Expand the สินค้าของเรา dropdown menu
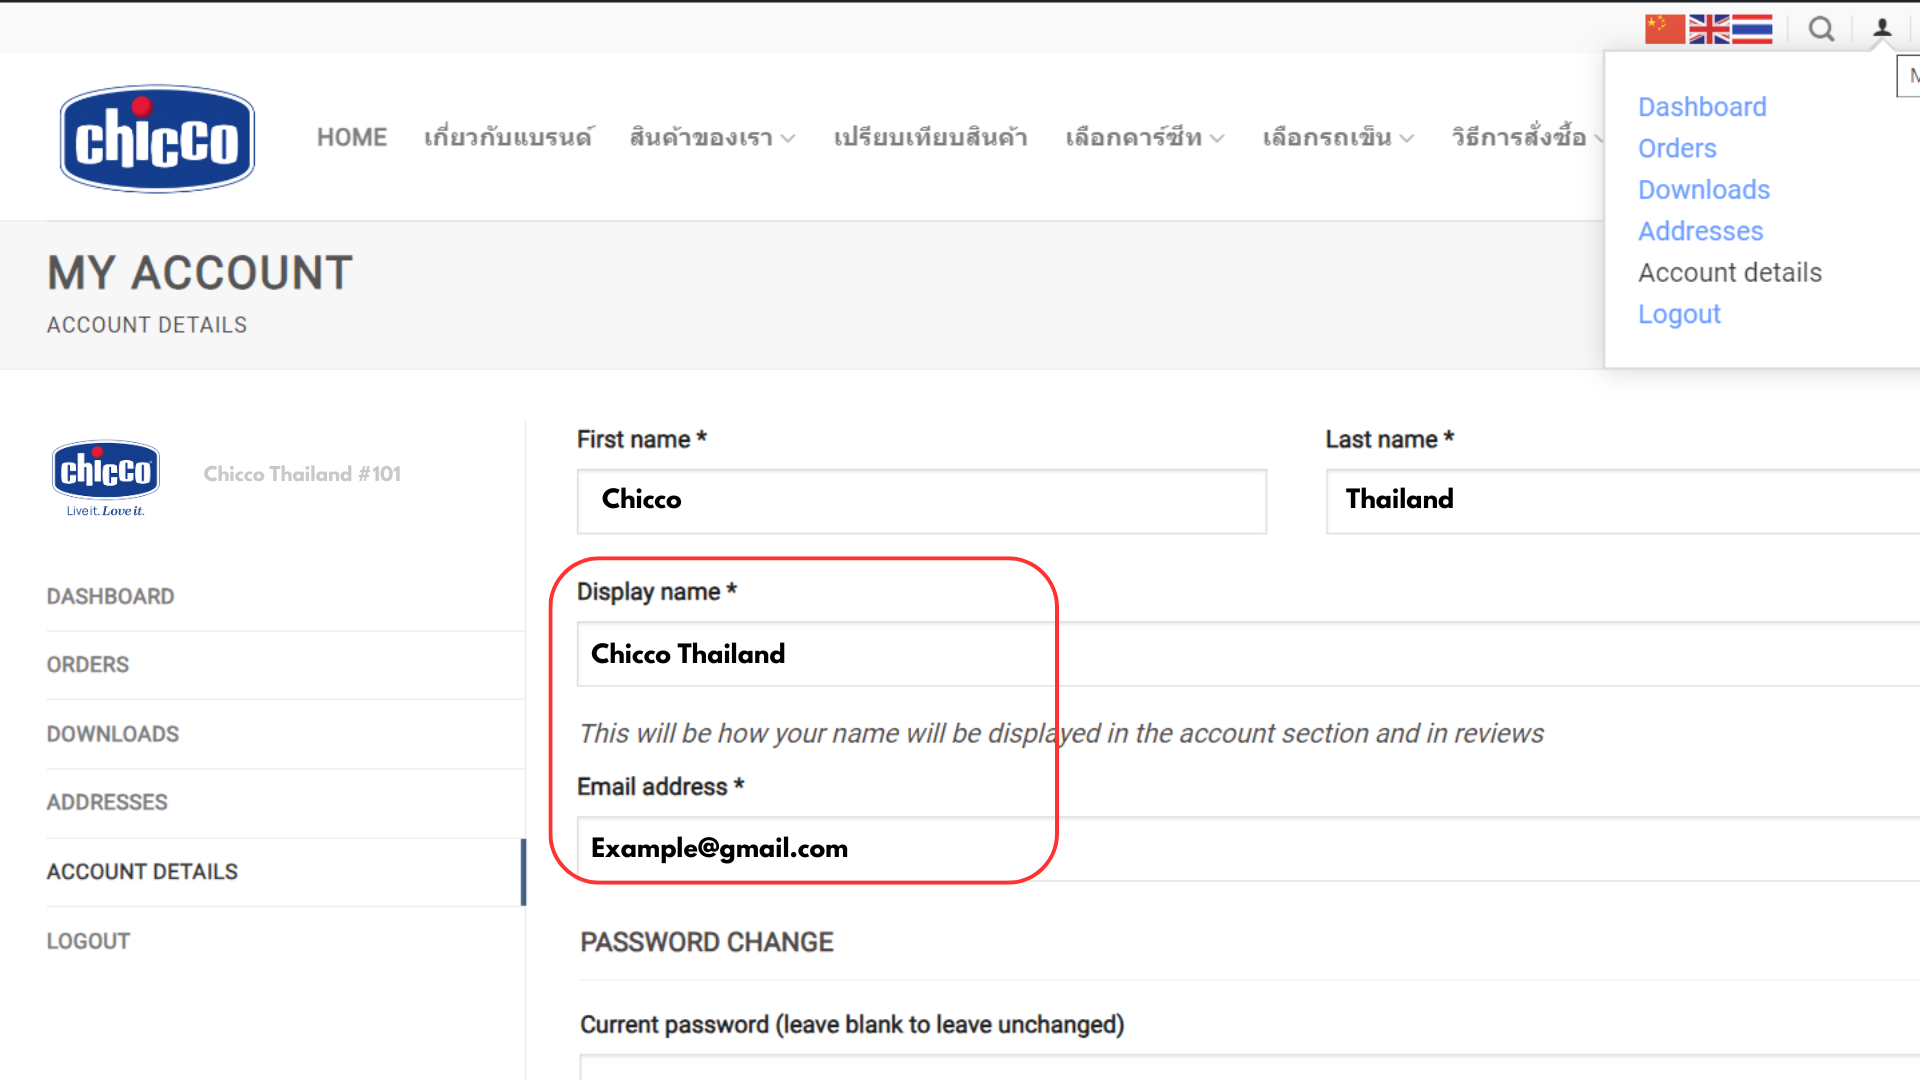This screenshot has height=1080, width=1920. point(712,137)
